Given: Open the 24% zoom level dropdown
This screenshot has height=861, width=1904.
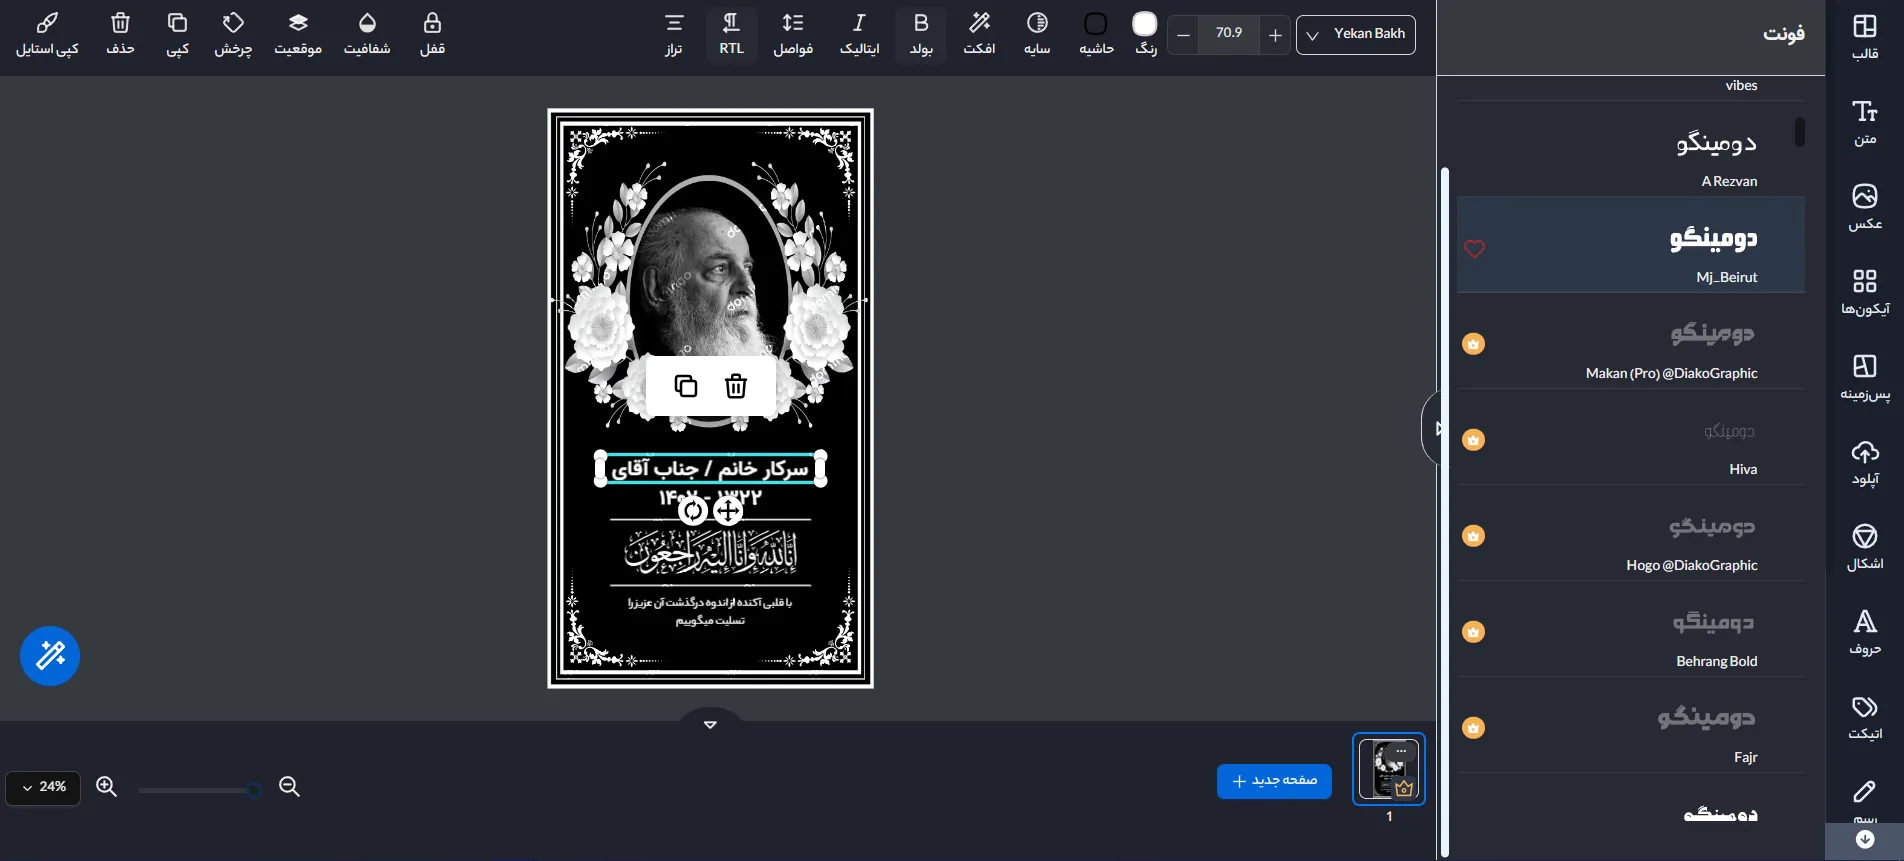Looking at the screenshot, I should pos(43,787).
